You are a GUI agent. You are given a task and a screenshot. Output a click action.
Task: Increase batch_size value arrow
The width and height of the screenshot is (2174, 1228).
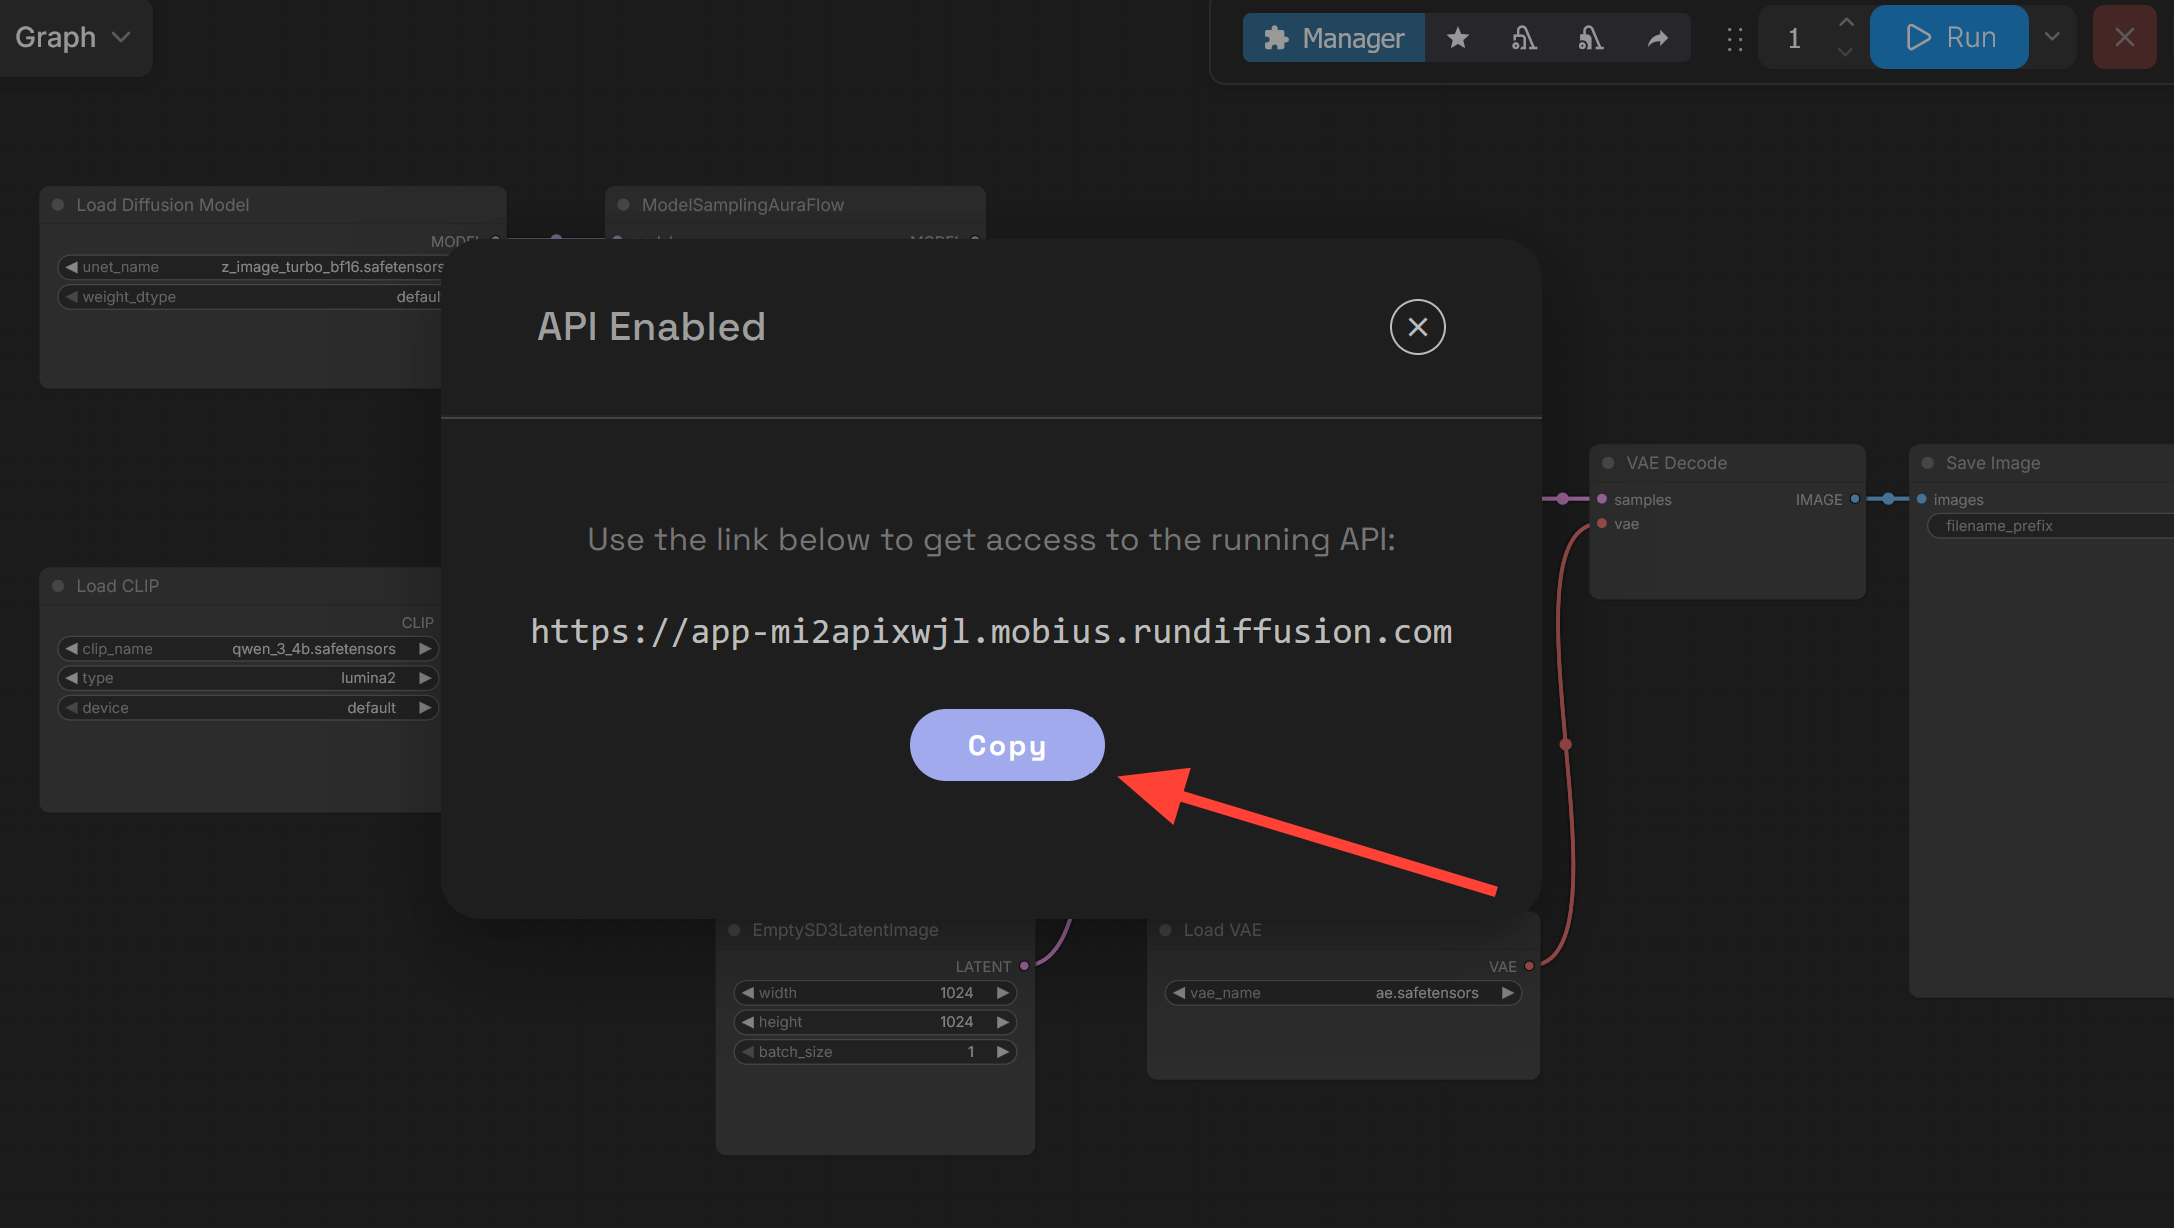click(1003, 1052)
